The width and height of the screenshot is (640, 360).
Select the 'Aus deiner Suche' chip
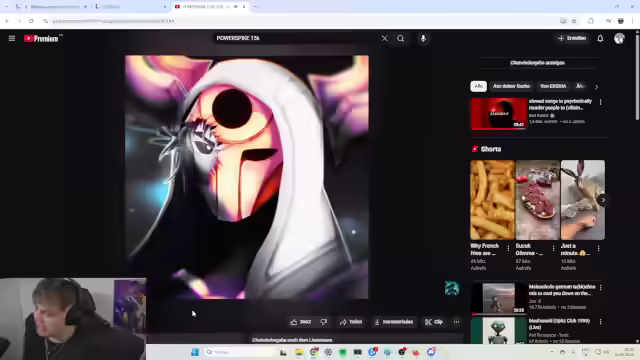point(511,86)
